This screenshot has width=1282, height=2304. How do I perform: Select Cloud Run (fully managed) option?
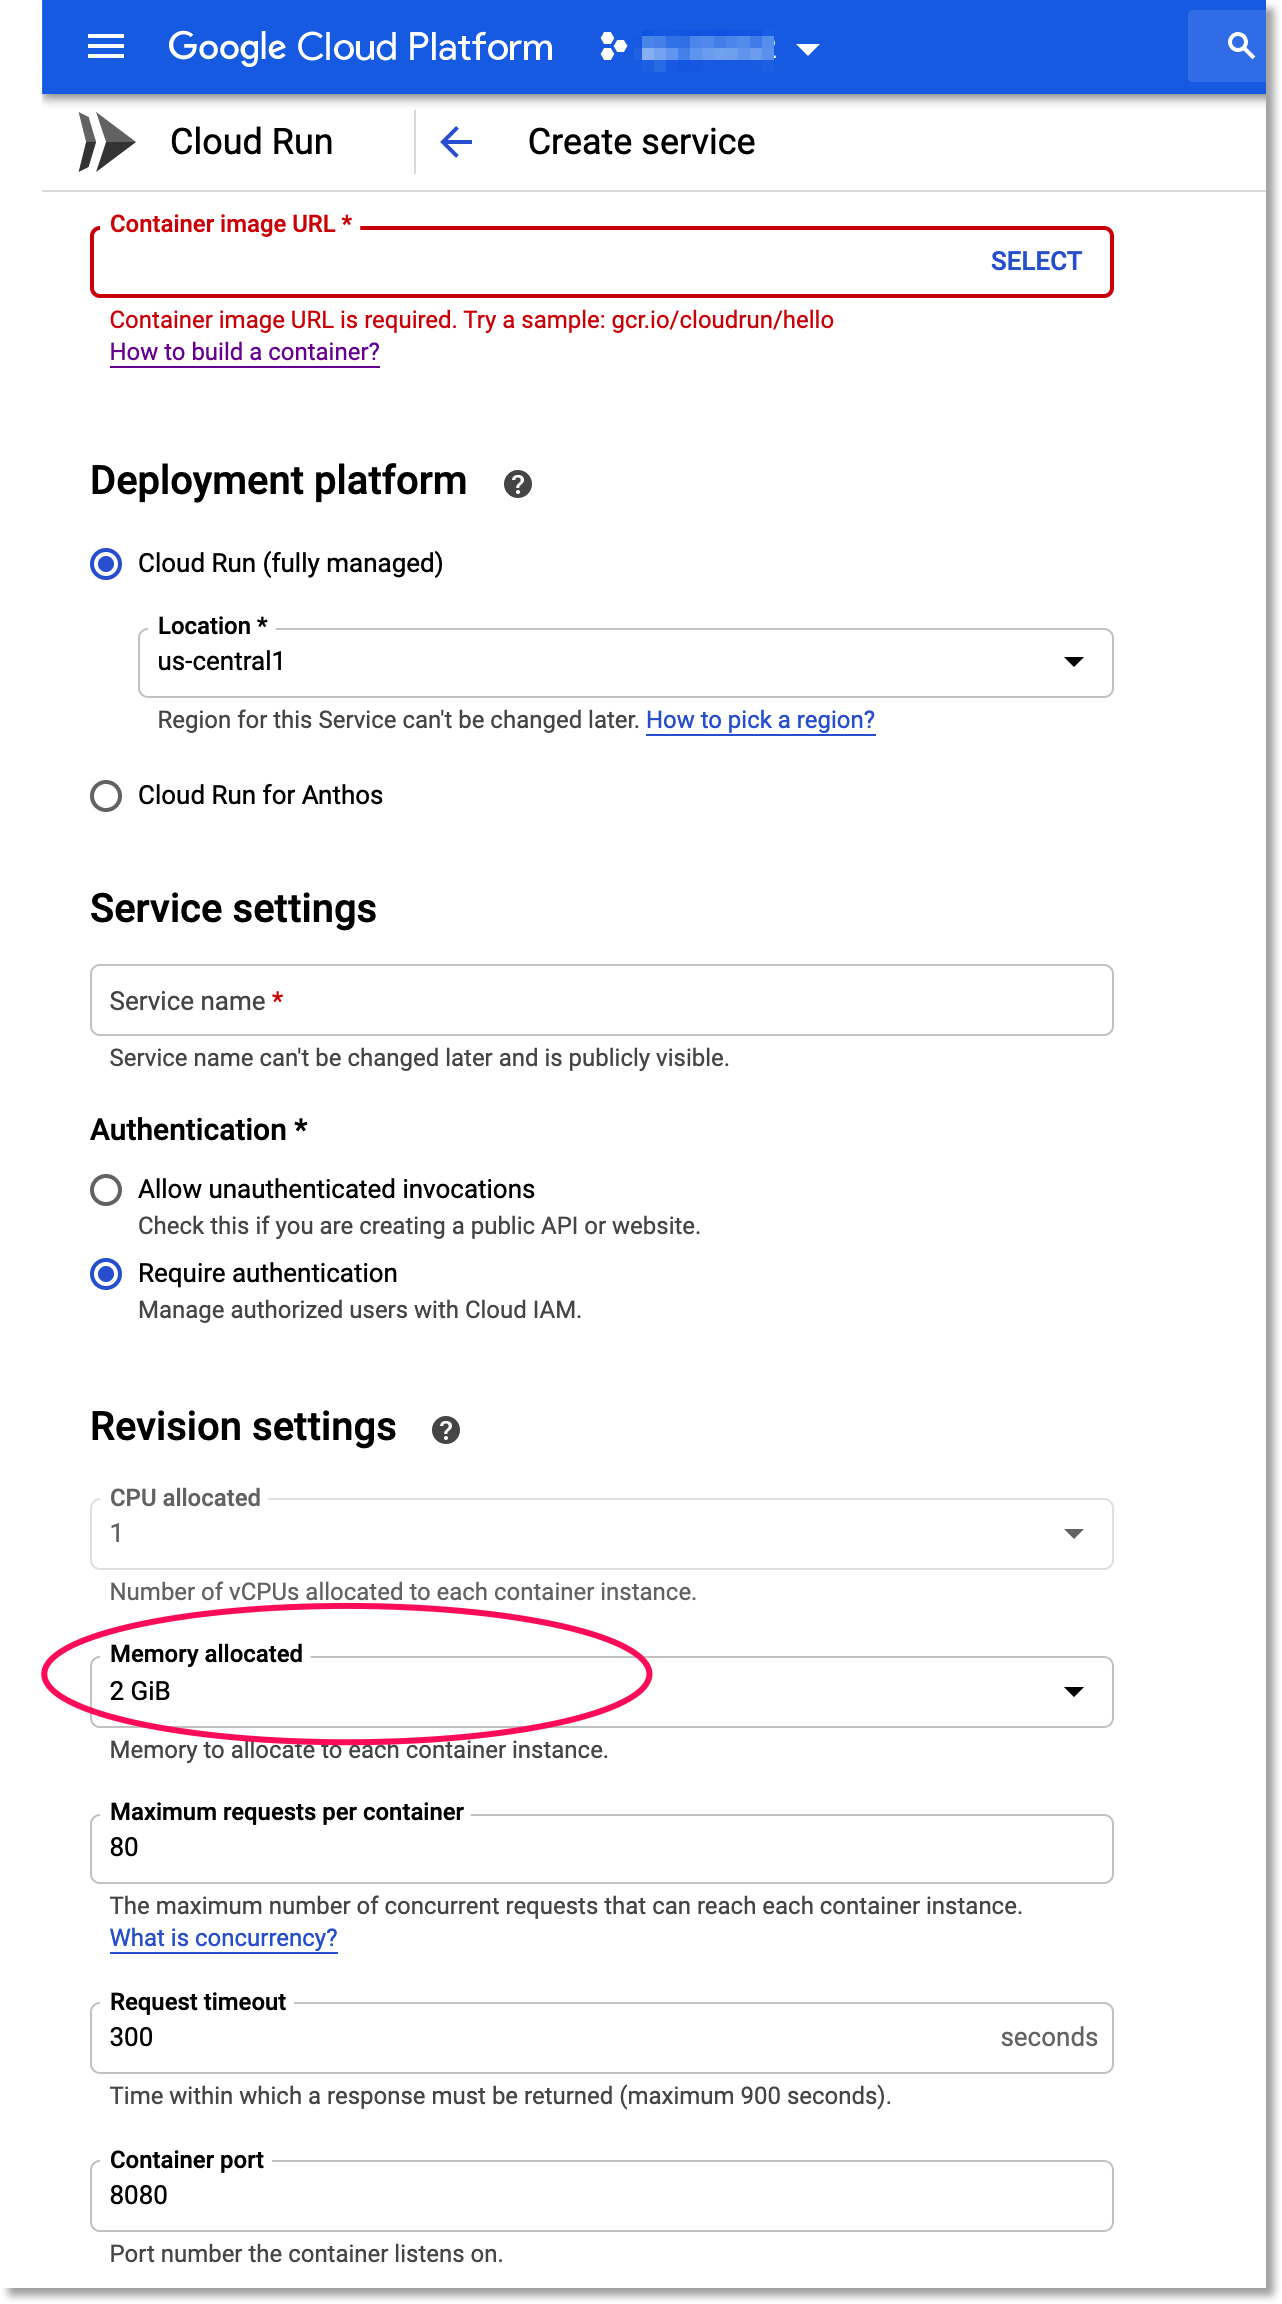(x=107, y=564)
